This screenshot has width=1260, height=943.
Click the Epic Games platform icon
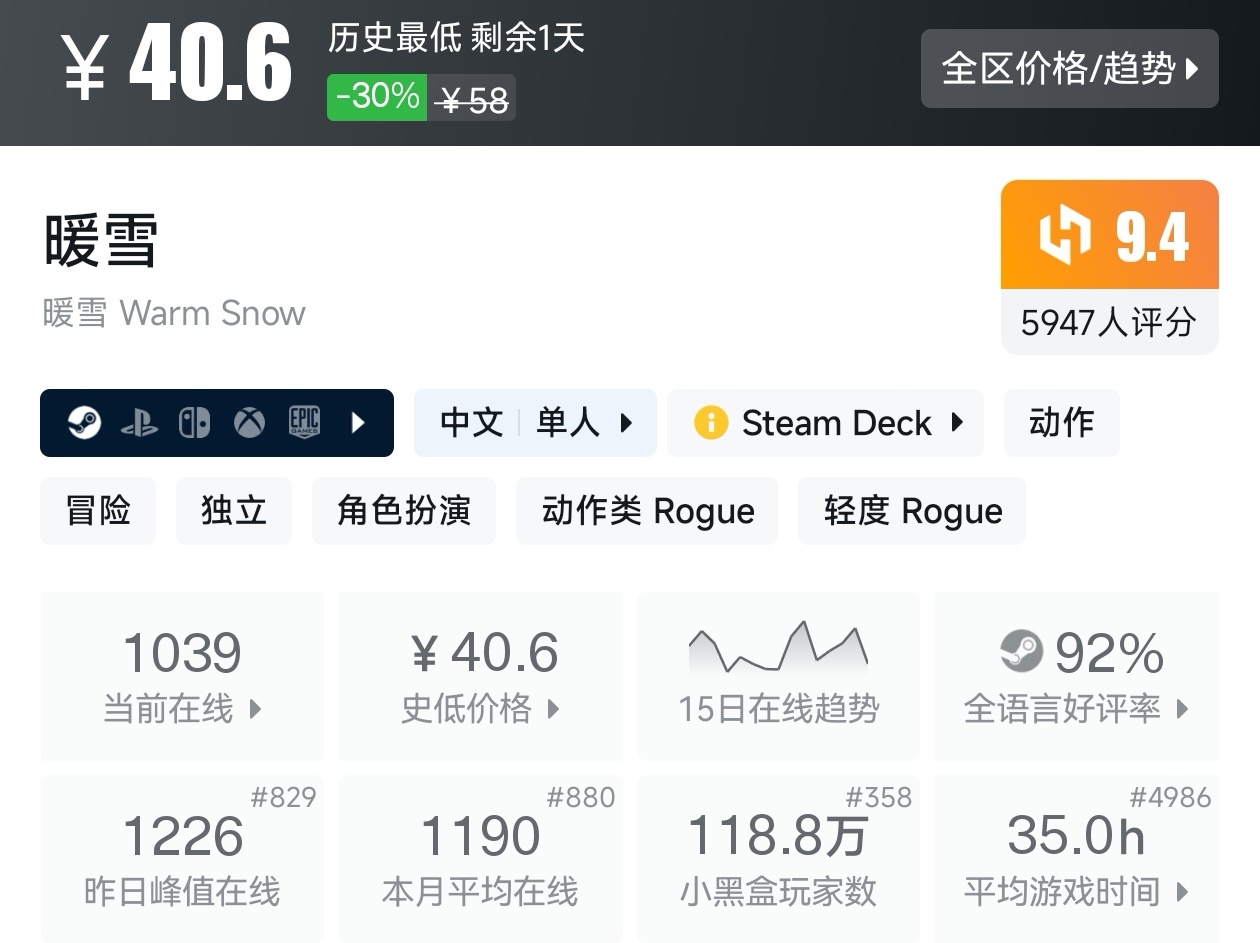(304, 423)
